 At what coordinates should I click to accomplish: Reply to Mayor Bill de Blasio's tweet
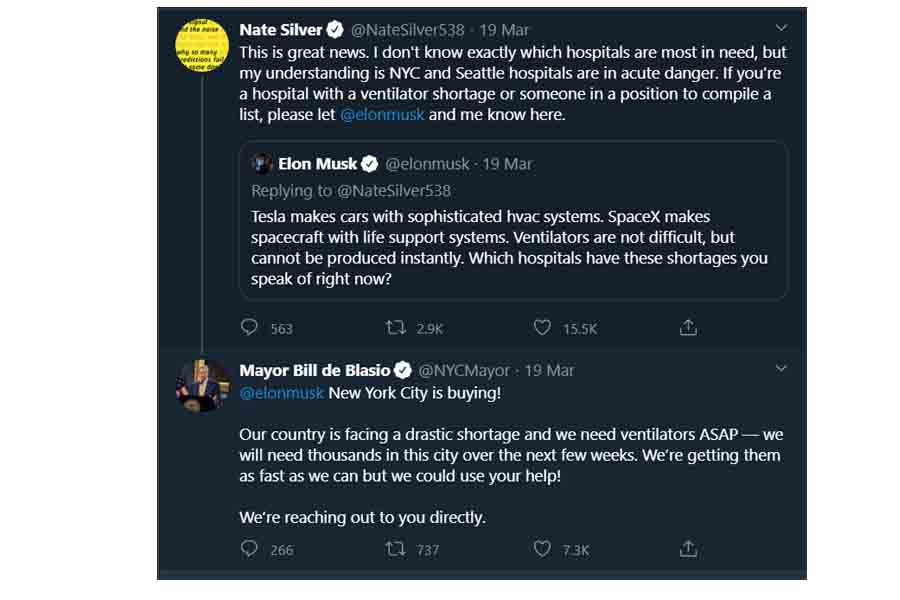pyautogui.click(x=250, y=549)
